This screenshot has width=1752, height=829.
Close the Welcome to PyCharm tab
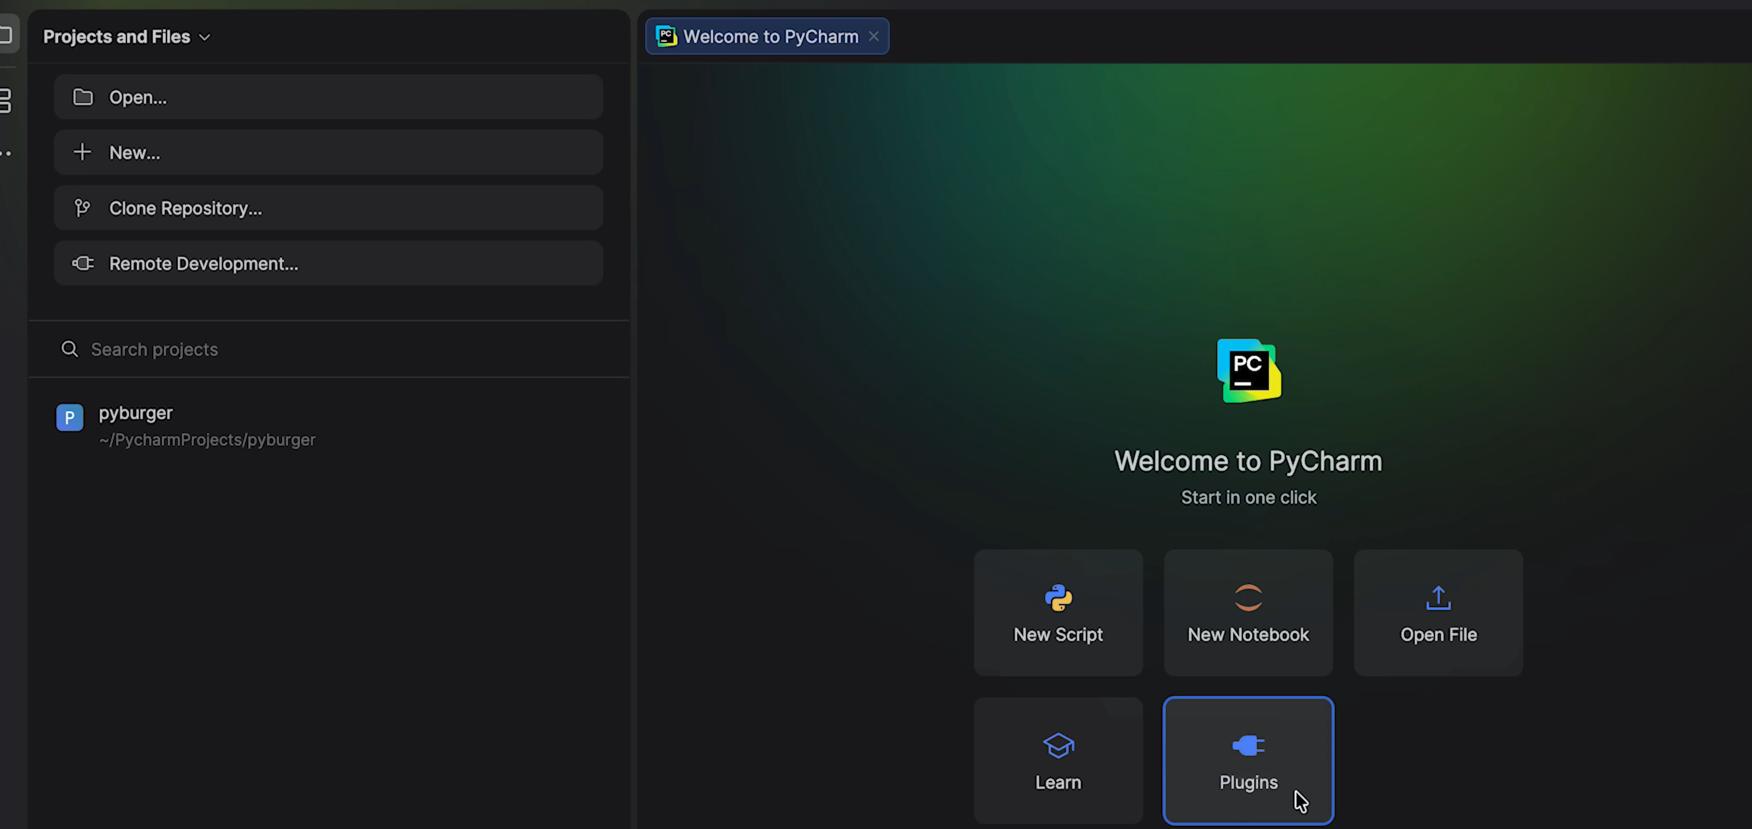[874, 37]
